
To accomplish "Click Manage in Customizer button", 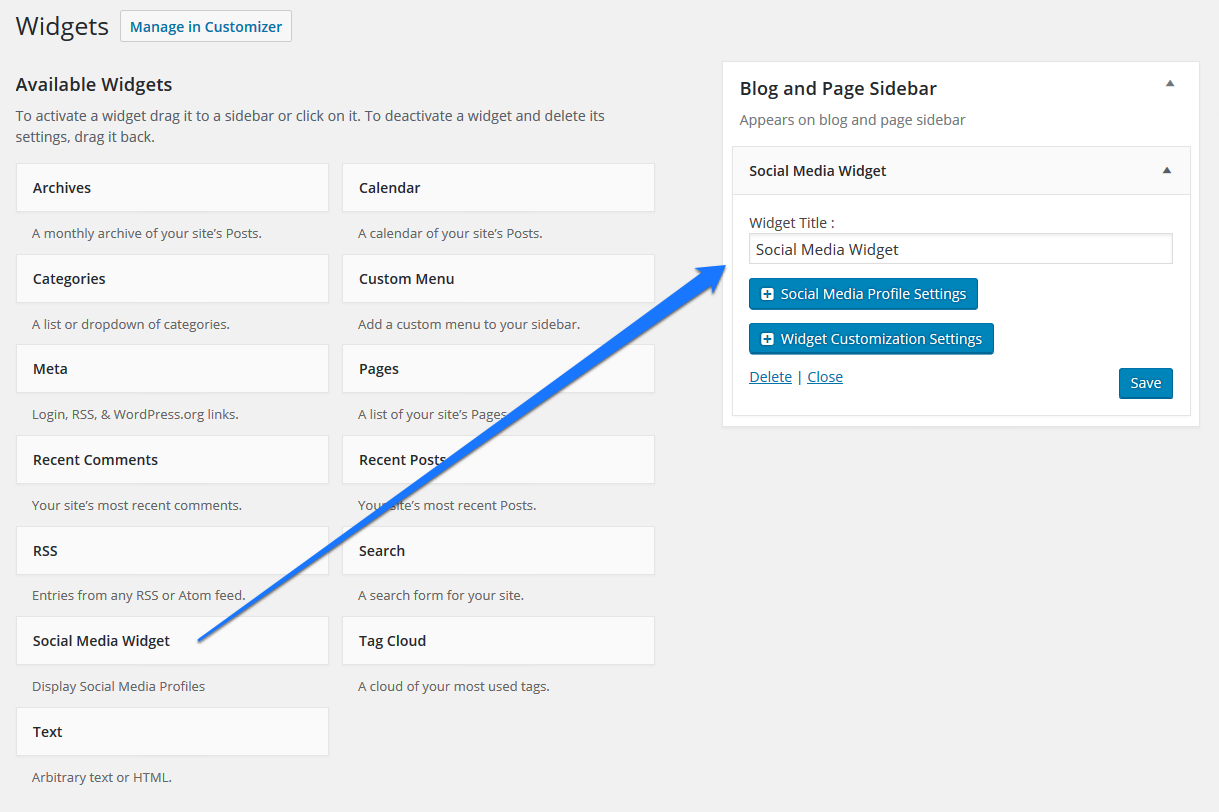I will click(x=206, y=27).
